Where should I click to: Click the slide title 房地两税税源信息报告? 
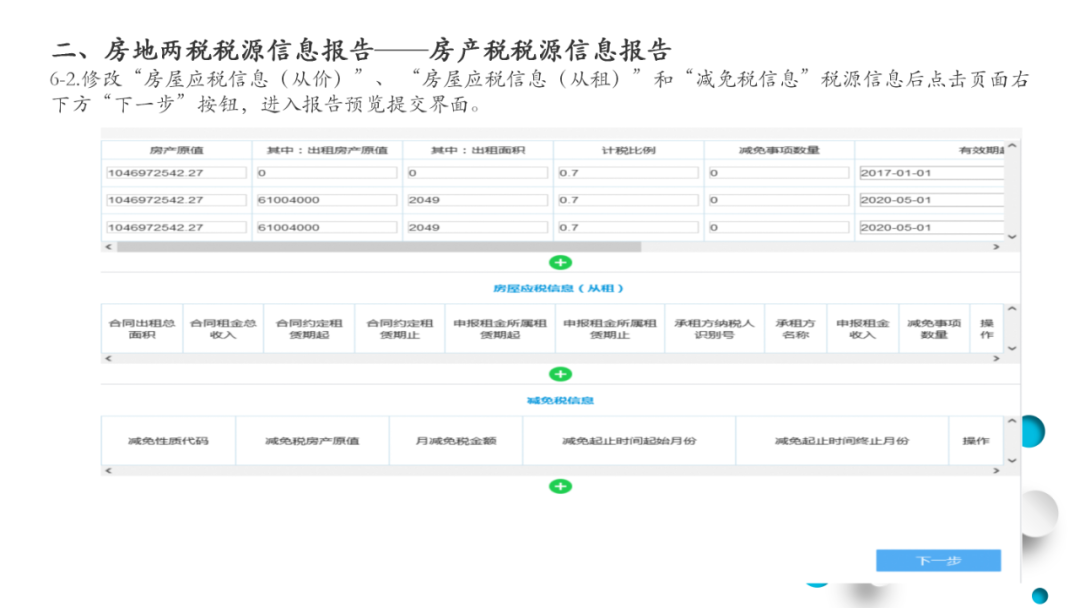click(238, 50)
